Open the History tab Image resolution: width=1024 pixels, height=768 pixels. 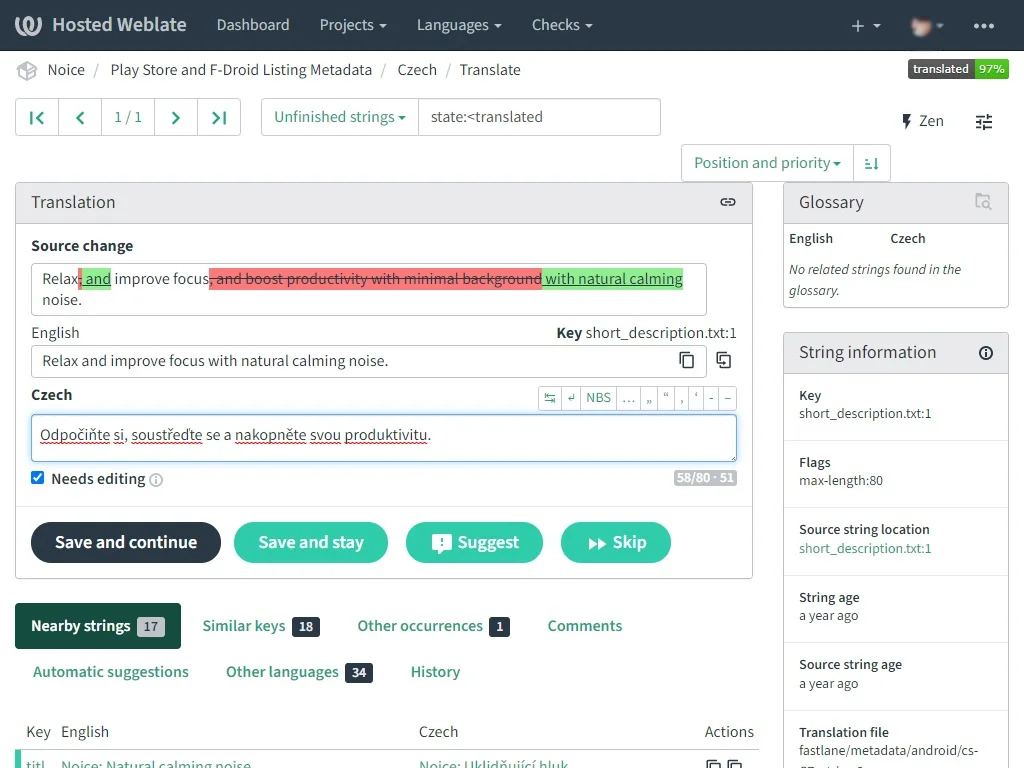pos(435,672)
